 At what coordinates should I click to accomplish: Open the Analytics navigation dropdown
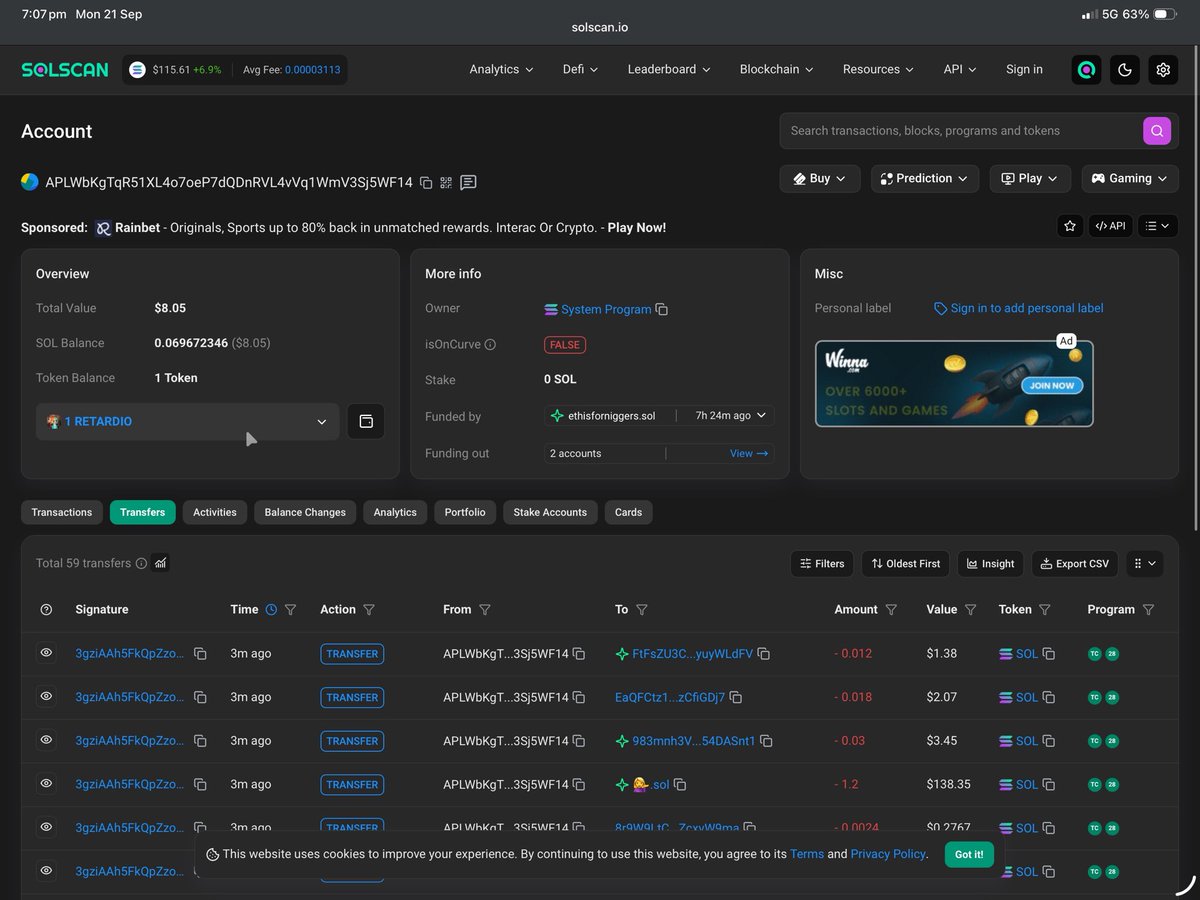click(x=501, y=70)
